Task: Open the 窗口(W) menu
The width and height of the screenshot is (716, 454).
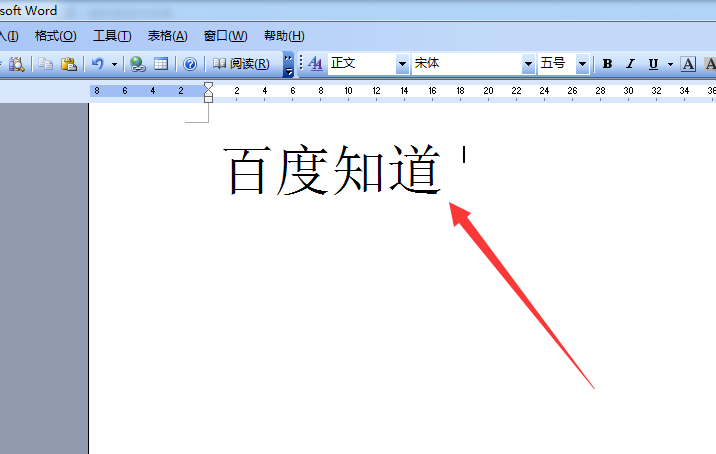Action: [226, 36]
